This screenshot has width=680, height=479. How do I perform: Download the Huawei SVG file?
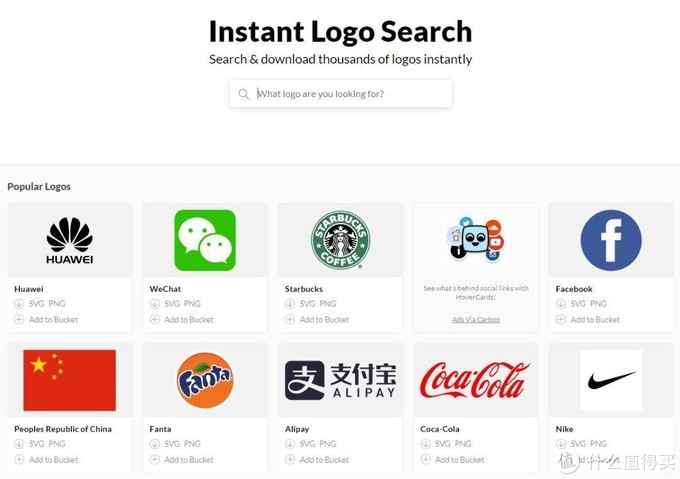[36, 304]
